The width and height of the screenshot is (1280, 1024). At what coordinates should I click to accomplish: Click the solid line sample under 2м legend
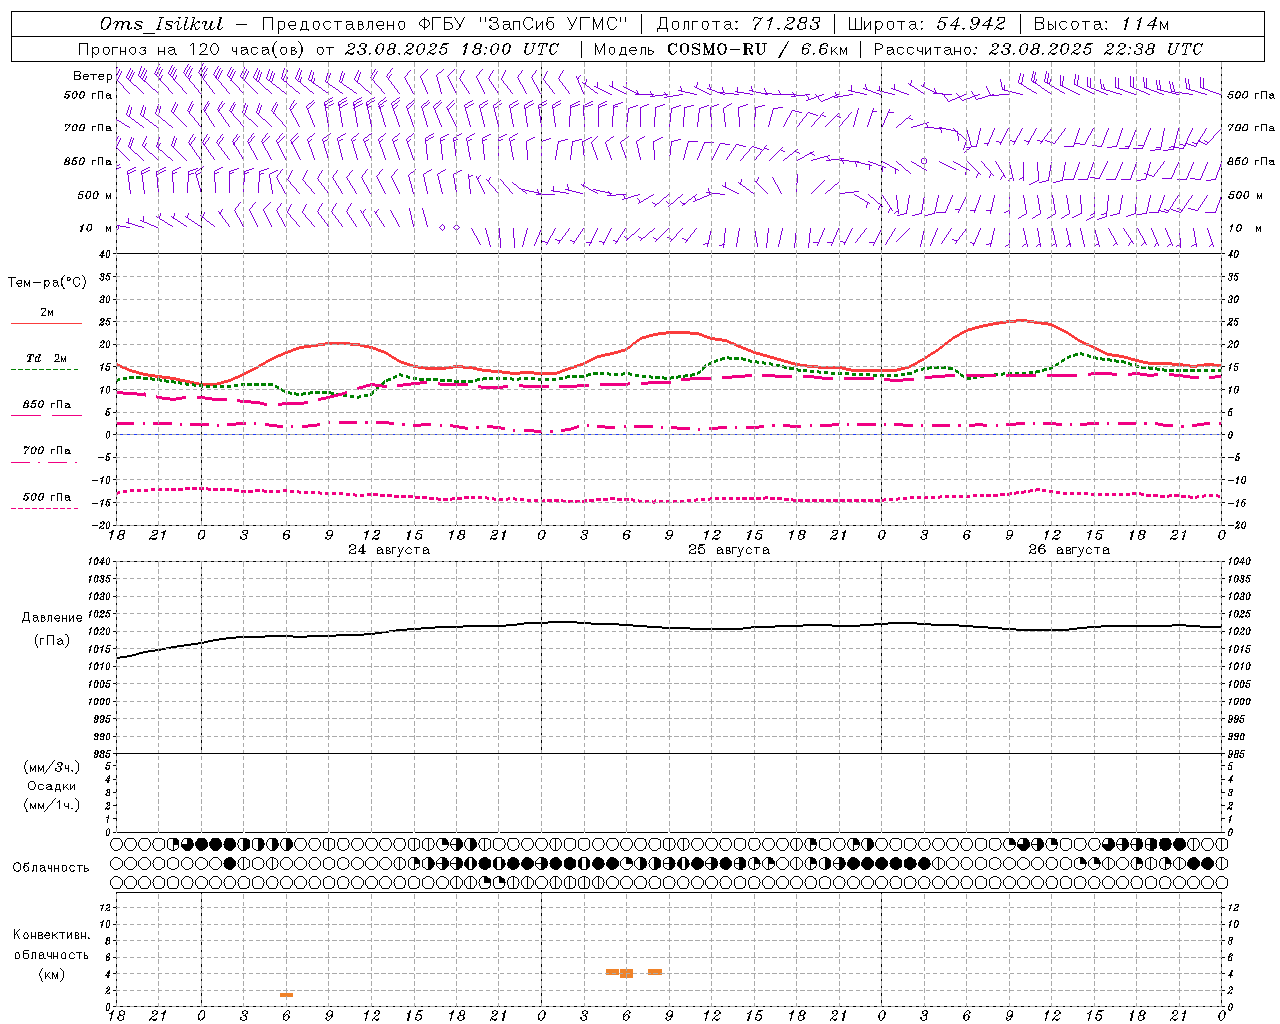click(46, 324)
